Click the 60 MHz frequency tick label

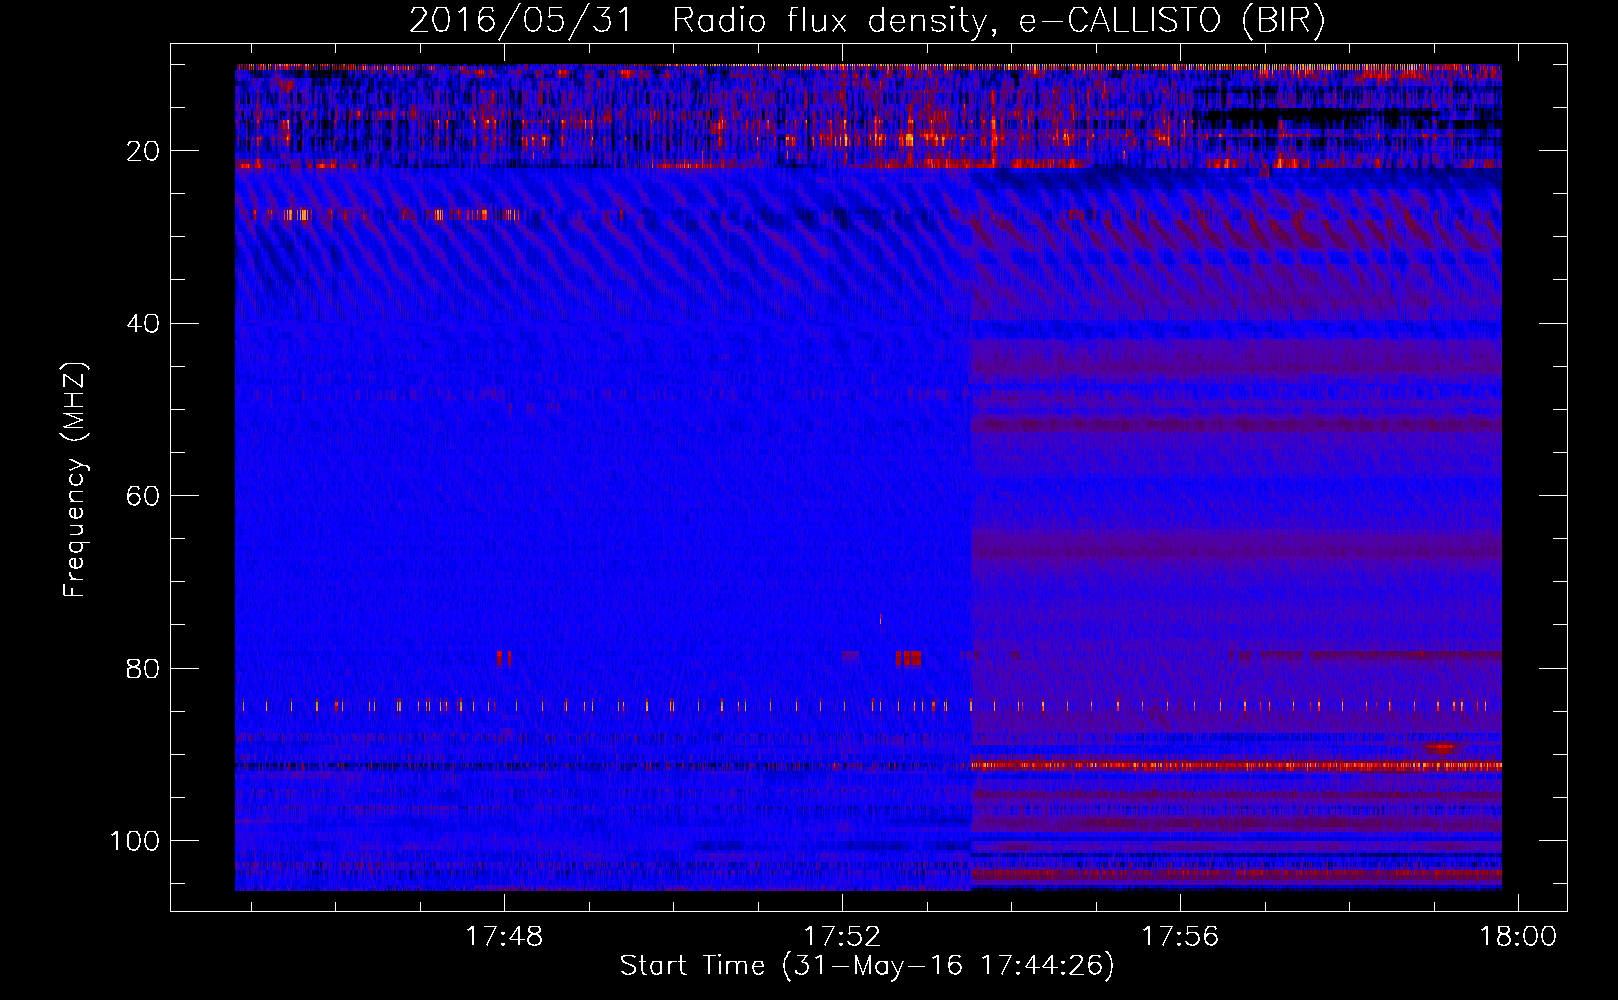tap(142, 496)
